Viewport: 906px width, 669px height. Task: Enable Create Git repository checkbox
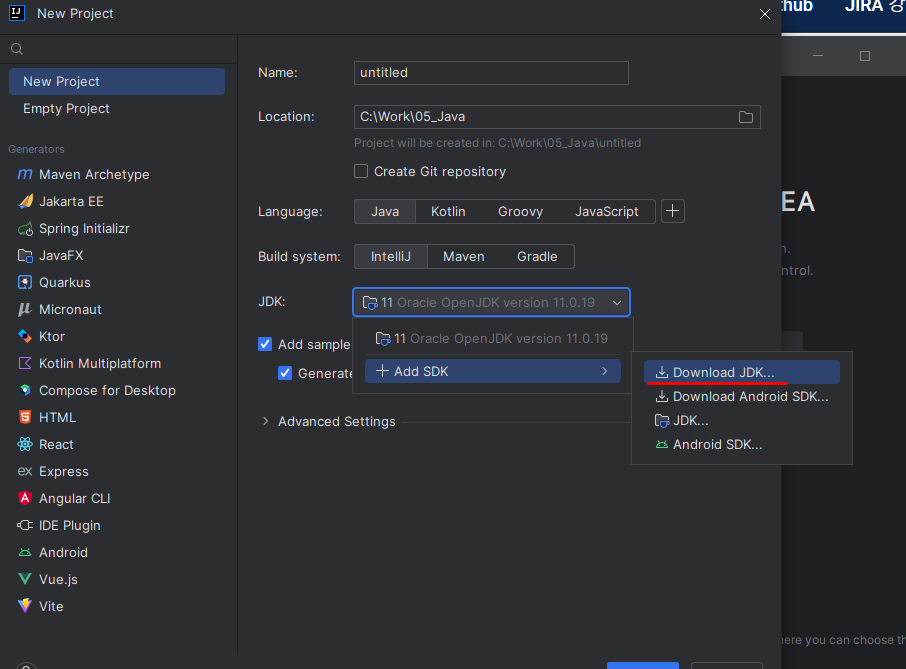(x=361, y=171)
